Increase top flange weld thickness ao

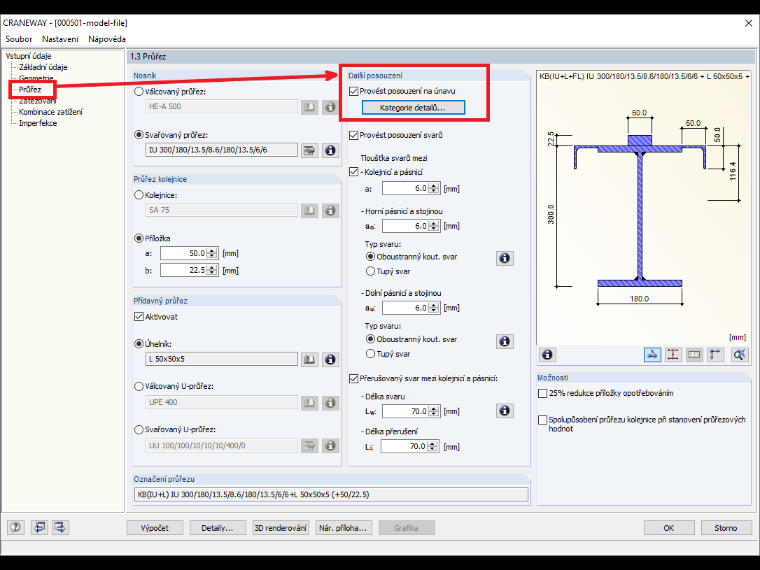tap(435, 223)
